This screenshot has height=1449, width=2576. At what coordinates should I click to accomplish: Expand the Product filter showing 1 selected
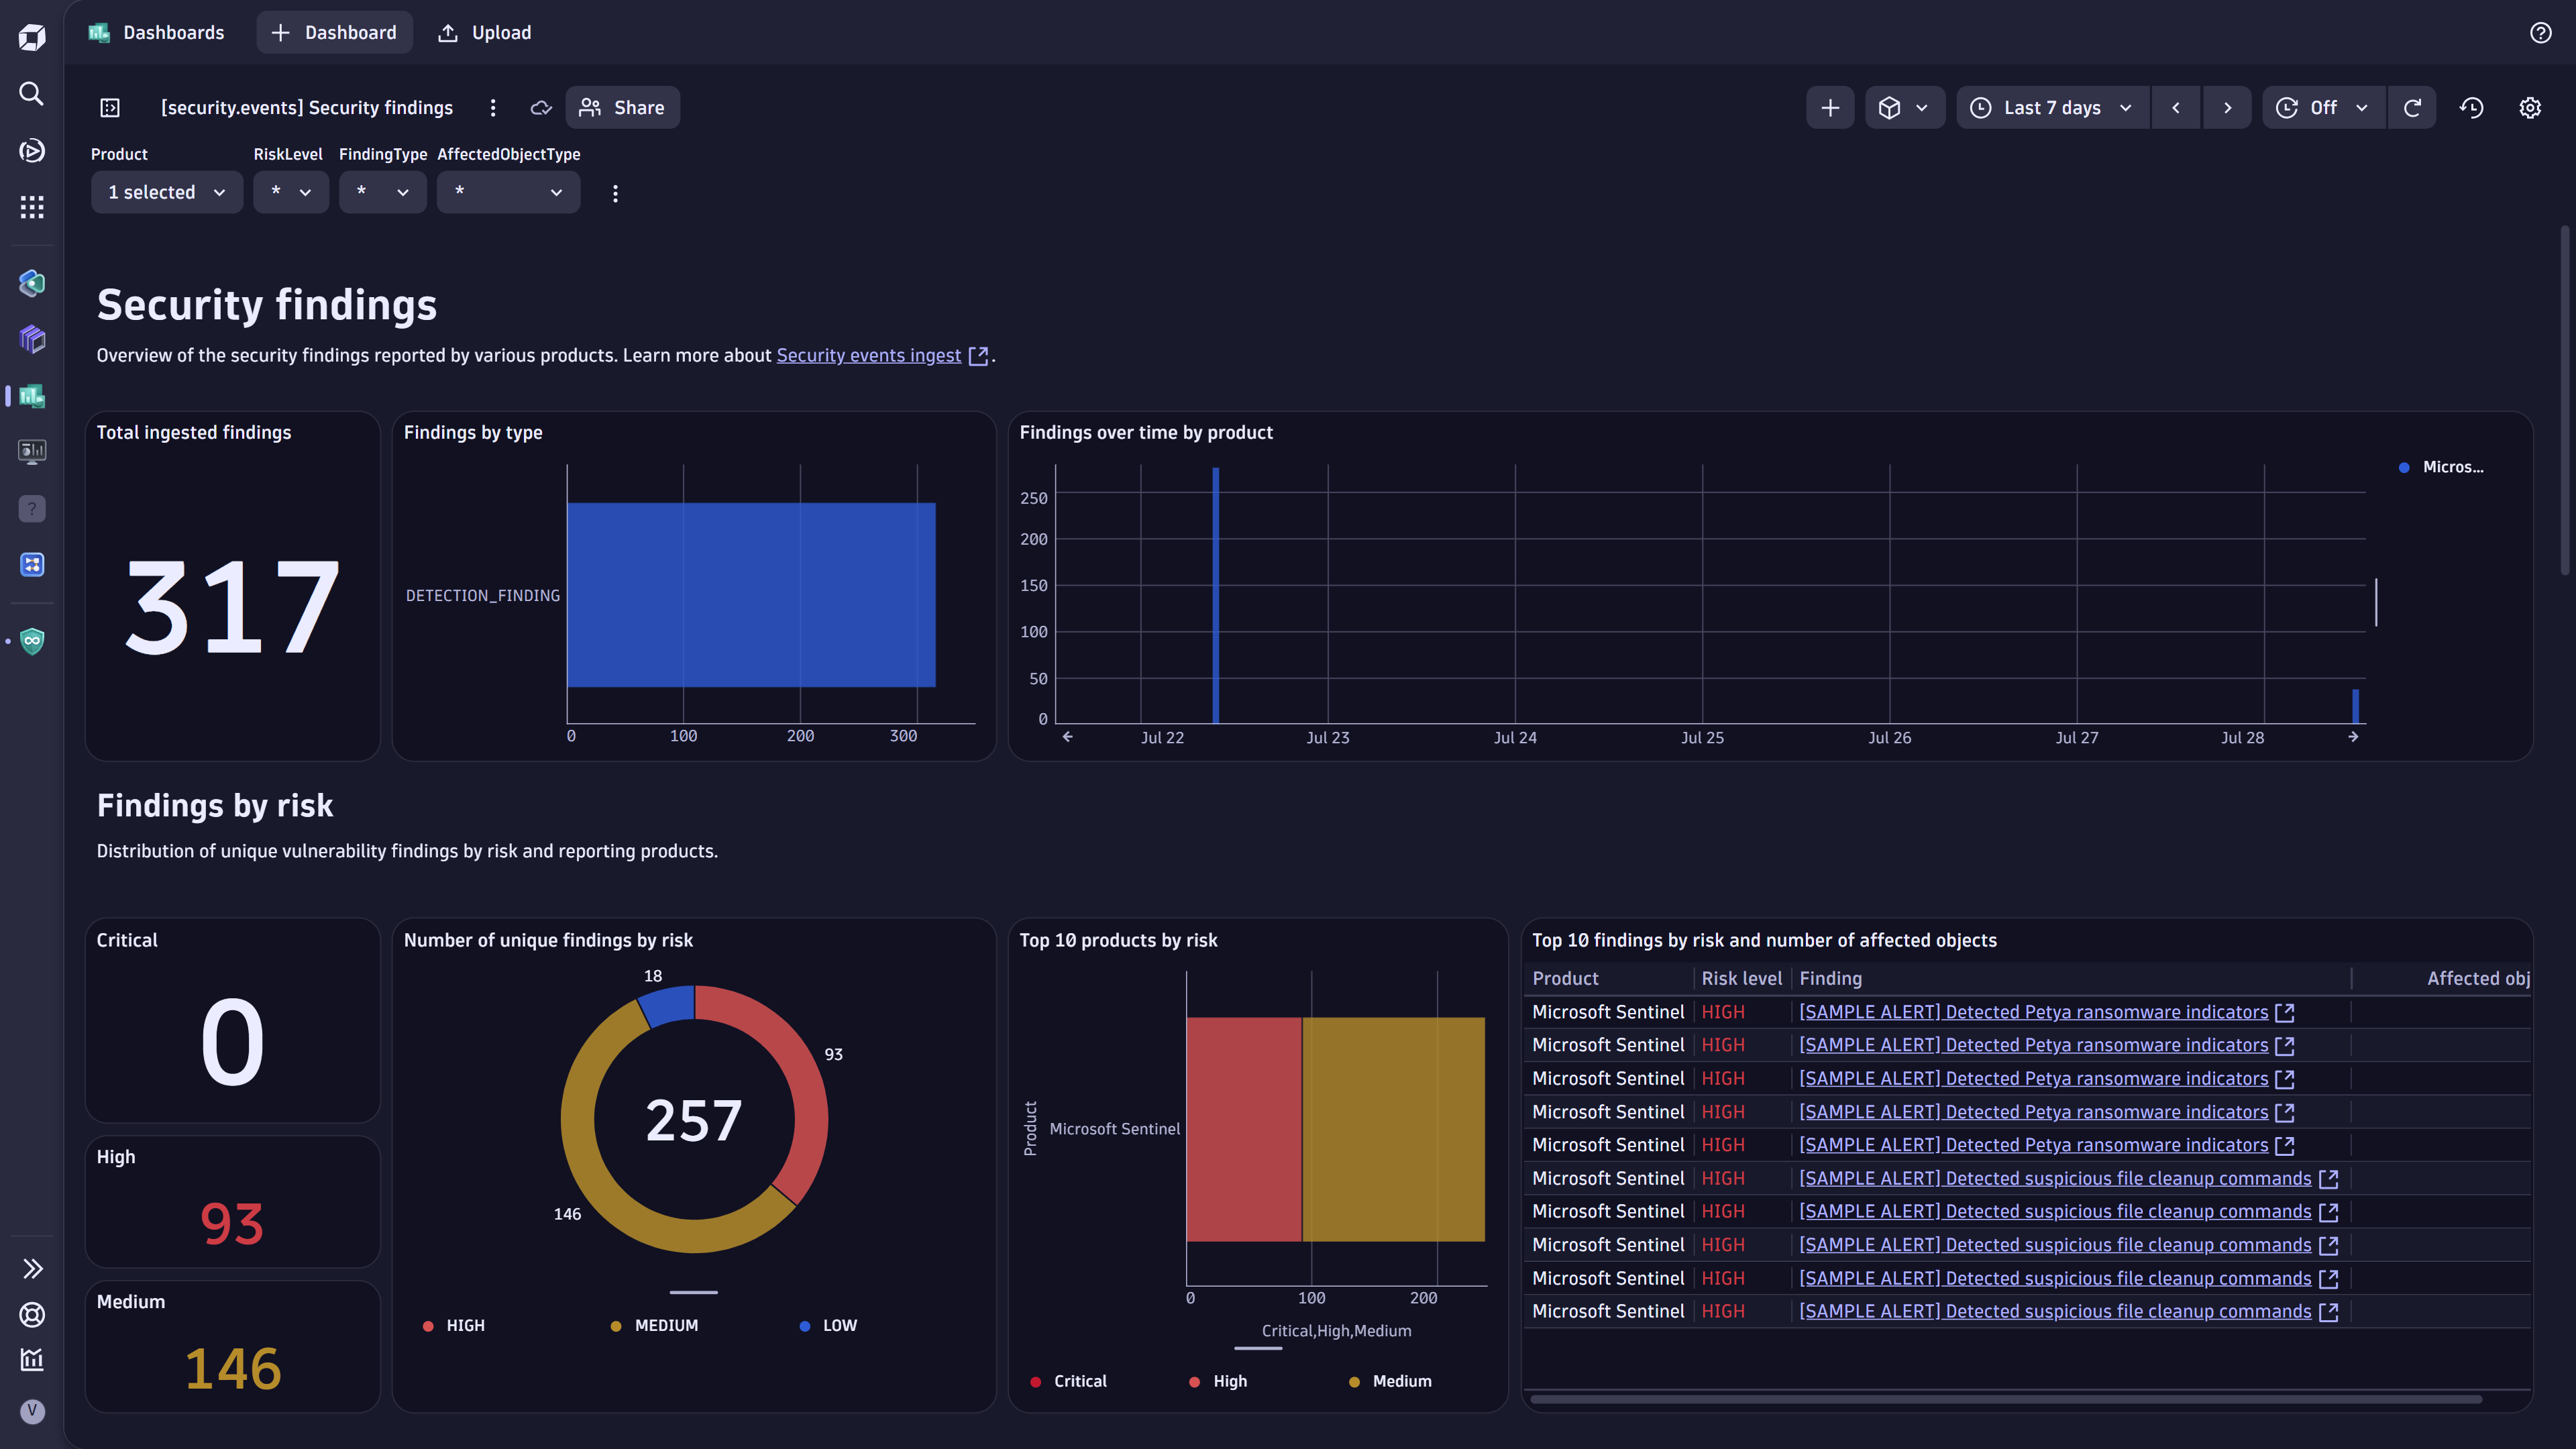(166, 192)
